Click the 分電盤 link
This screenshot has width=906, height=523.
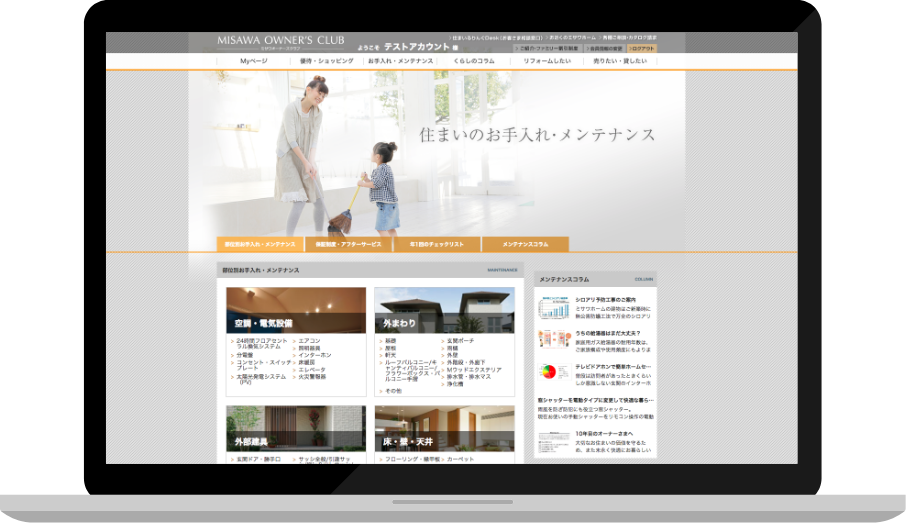245,355
